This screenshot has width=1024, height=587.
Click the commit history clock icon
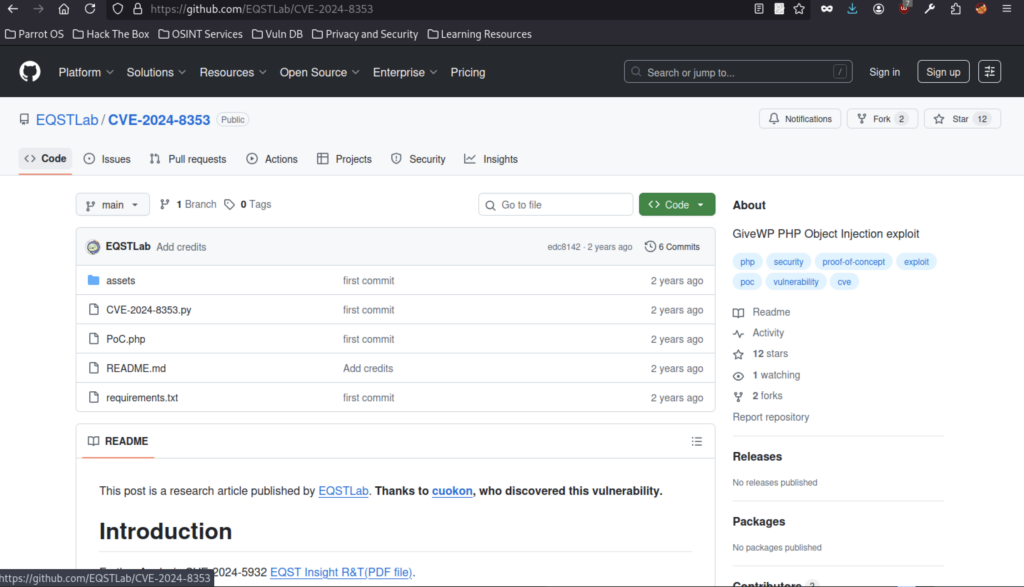[651, 247]
